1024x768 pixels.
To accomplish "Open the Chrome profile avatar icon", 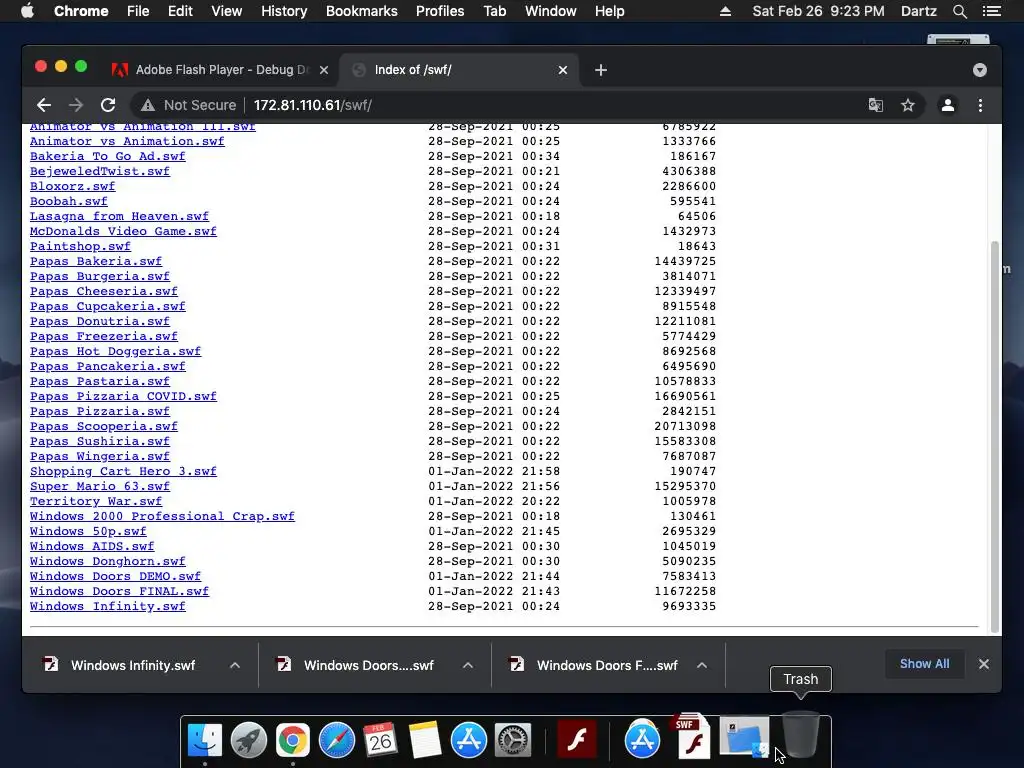I will pyautogui.click(x=948, y=105).
